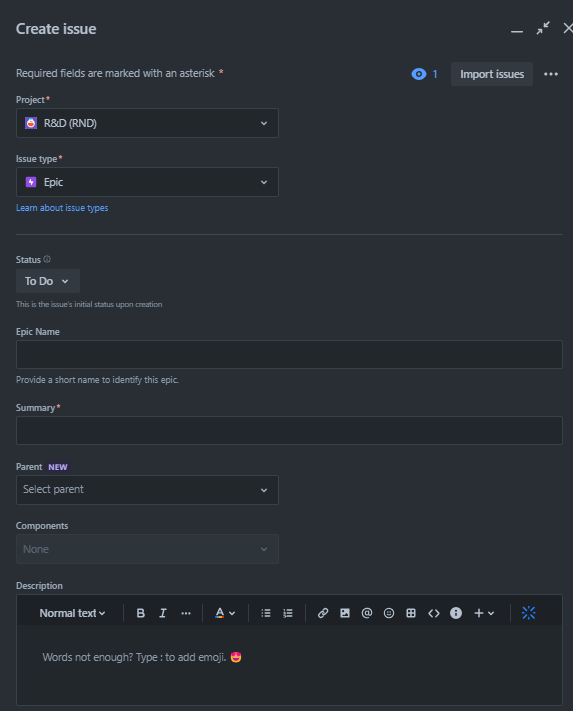Toggle the Create issue dialog size with the arrows icon
The width and height of the screenshot is (573, 711).
click(x=543, y=28)
